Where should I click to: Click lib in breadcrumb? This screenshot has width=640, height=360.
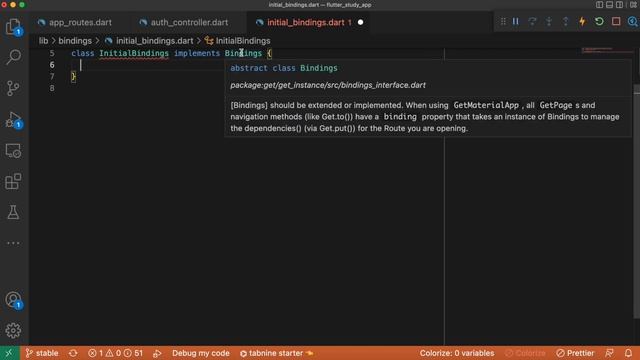point(43,41)
